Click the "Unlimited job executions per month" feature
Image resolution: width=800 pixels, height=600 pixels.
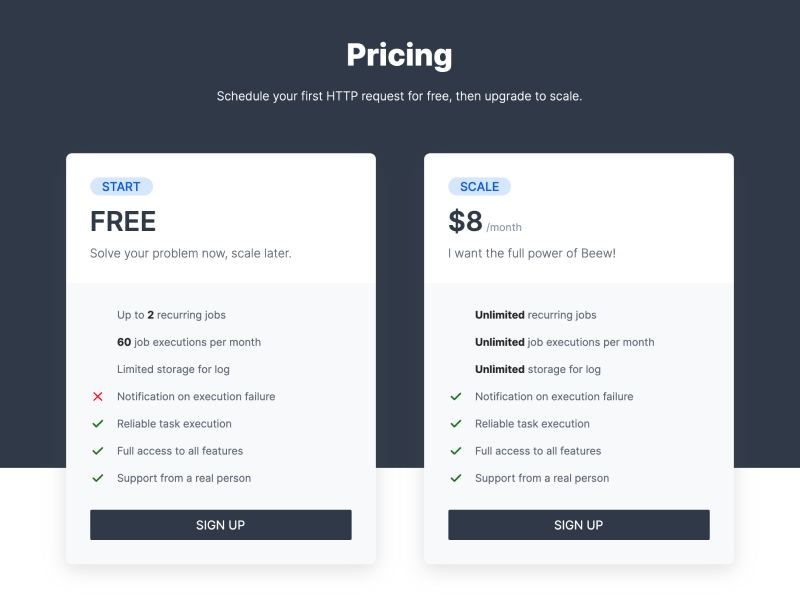(x=564, y=342)
